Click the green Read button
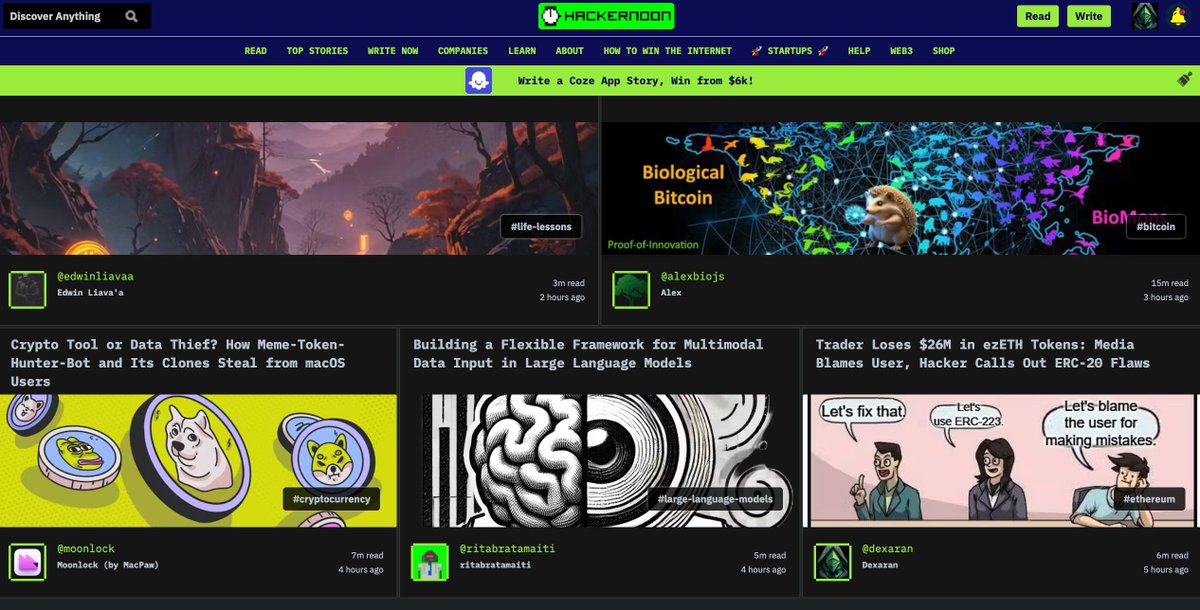This screenshot has height=610, width=1200. [x=1038, y=16]
